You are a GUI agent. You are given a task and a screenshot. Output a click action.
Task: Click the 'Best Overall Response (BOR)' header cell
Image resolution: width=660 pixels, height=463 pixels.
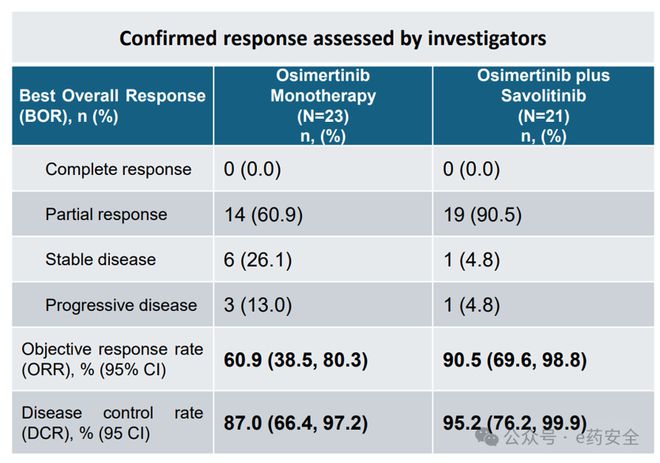pyautogui.click(x=112, y=106)
